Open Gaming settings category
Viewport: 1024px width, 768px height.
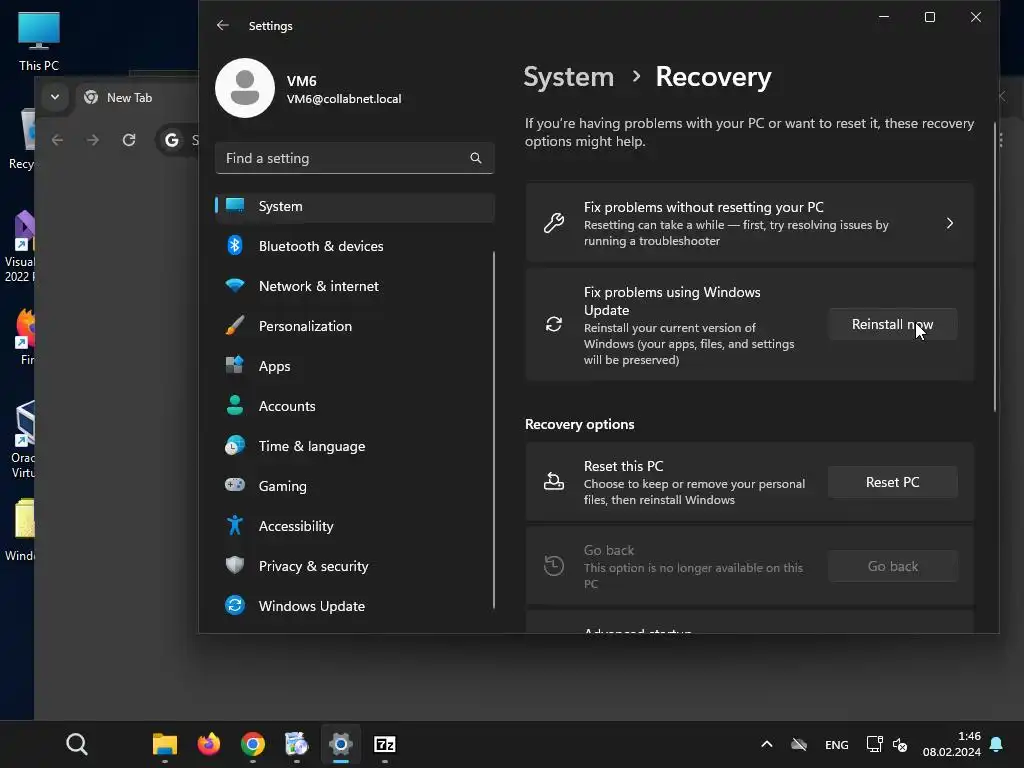[355, 486]
